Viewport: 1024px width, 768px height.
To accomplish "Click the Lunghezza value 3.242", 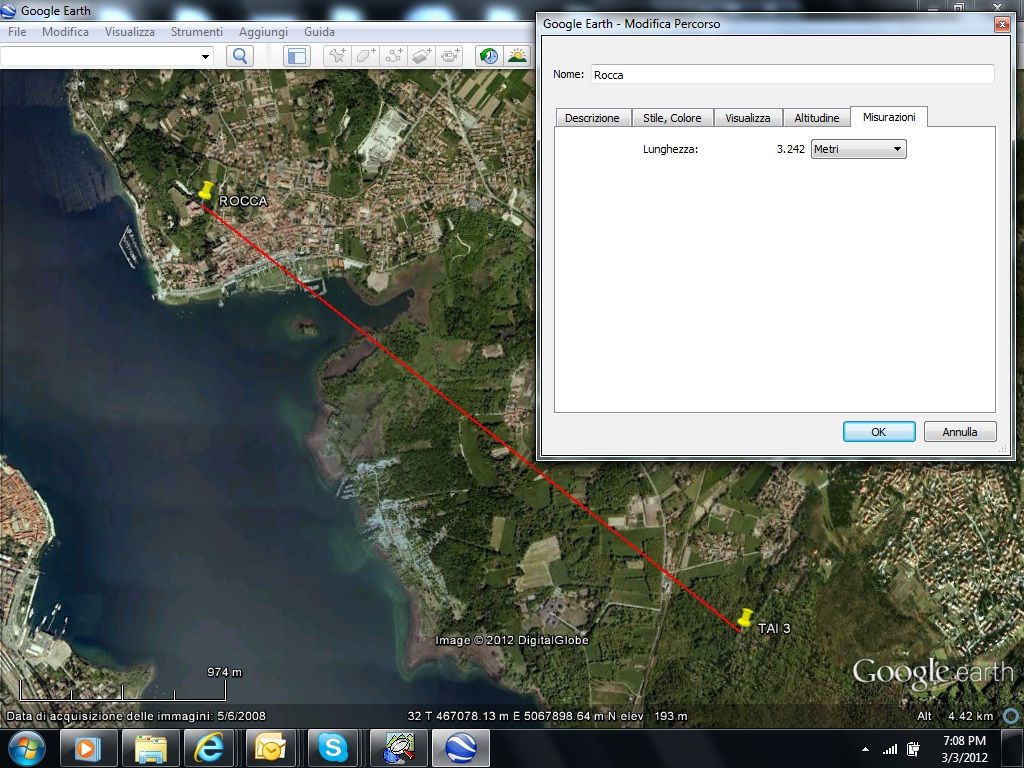I will (x=790, y=149).
